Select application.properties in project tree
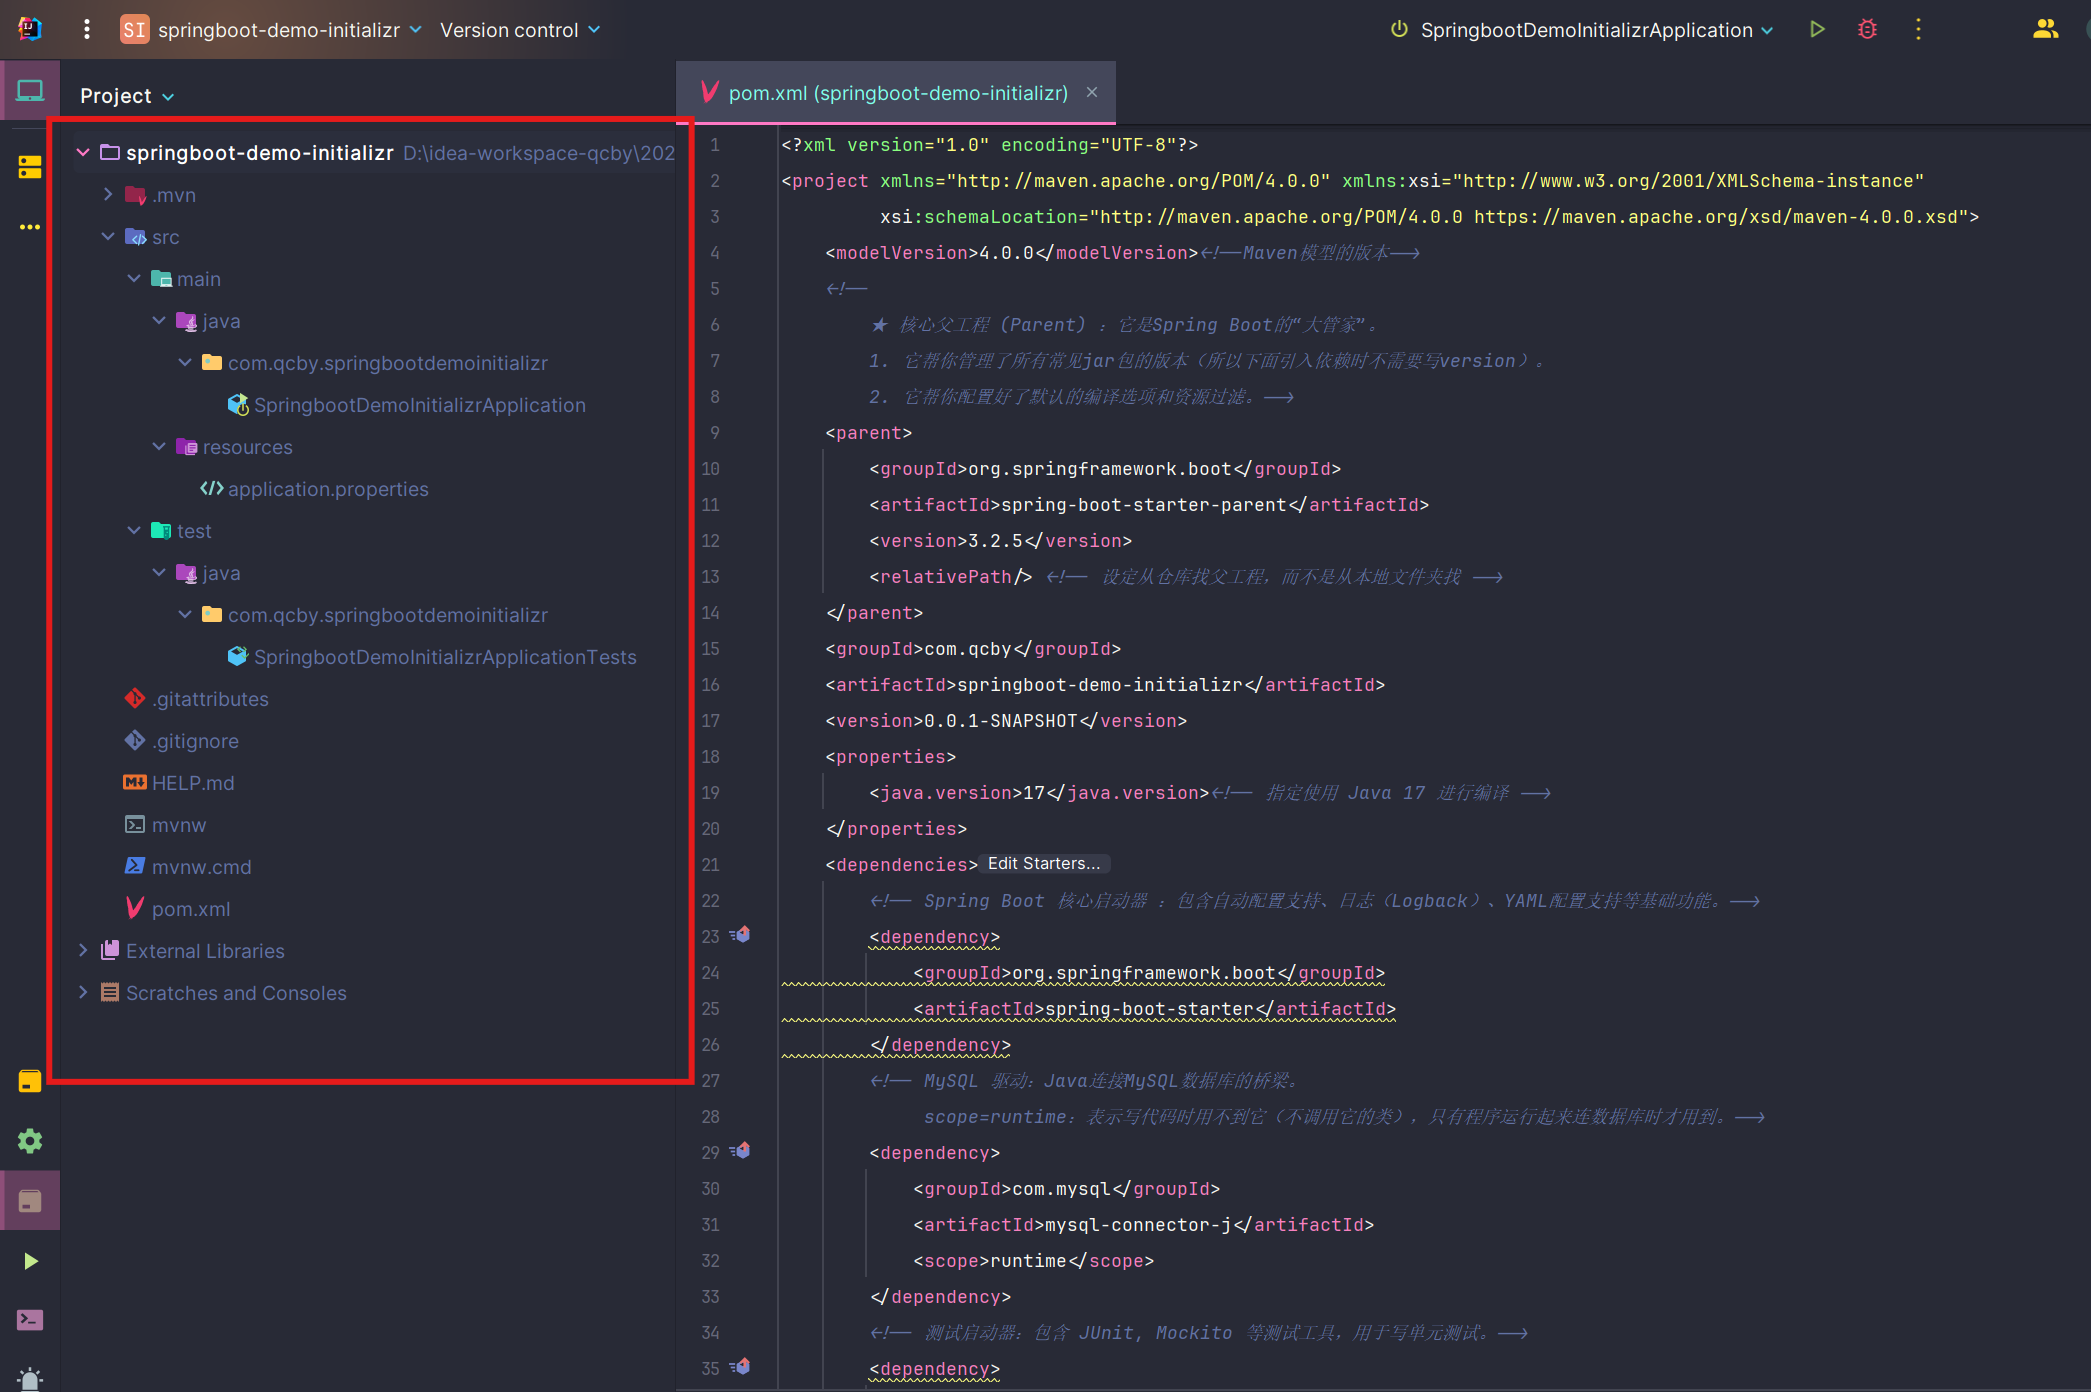2091x1392 pixels. click(x=327, y=489)
